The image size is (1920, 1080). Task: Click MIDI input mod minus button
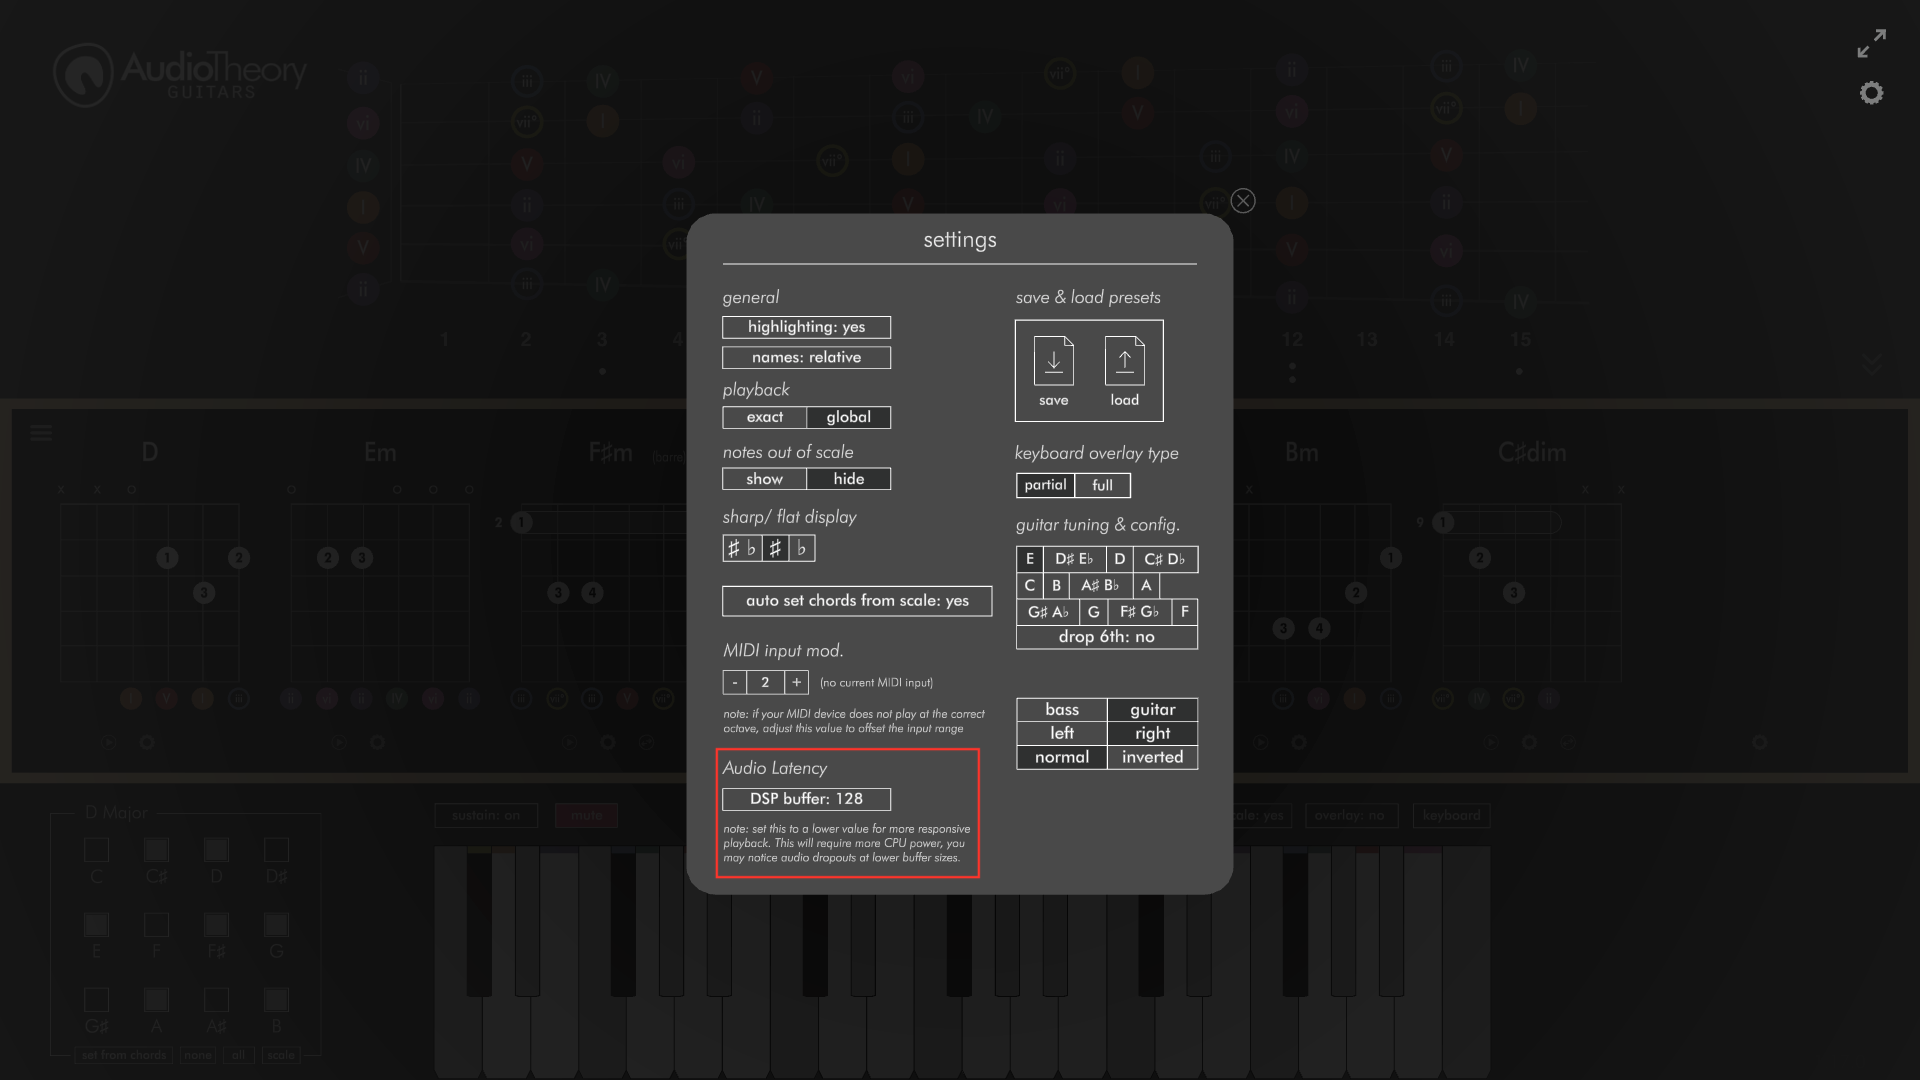pos(735,682)
